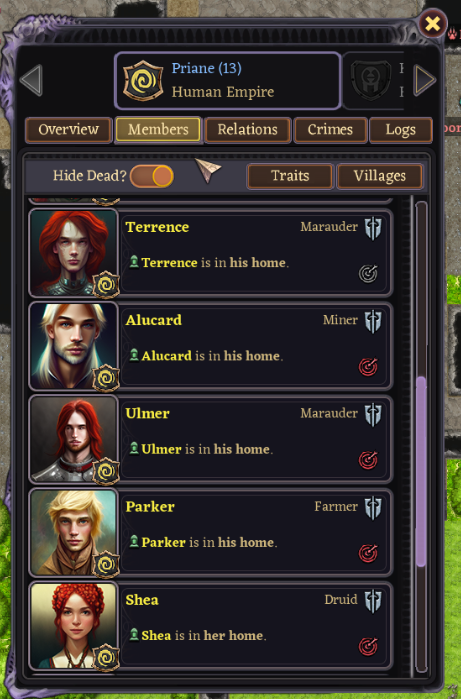461x699 pixels.
Task: Click Ulmer's name link
Action: [x=148, y=413]
